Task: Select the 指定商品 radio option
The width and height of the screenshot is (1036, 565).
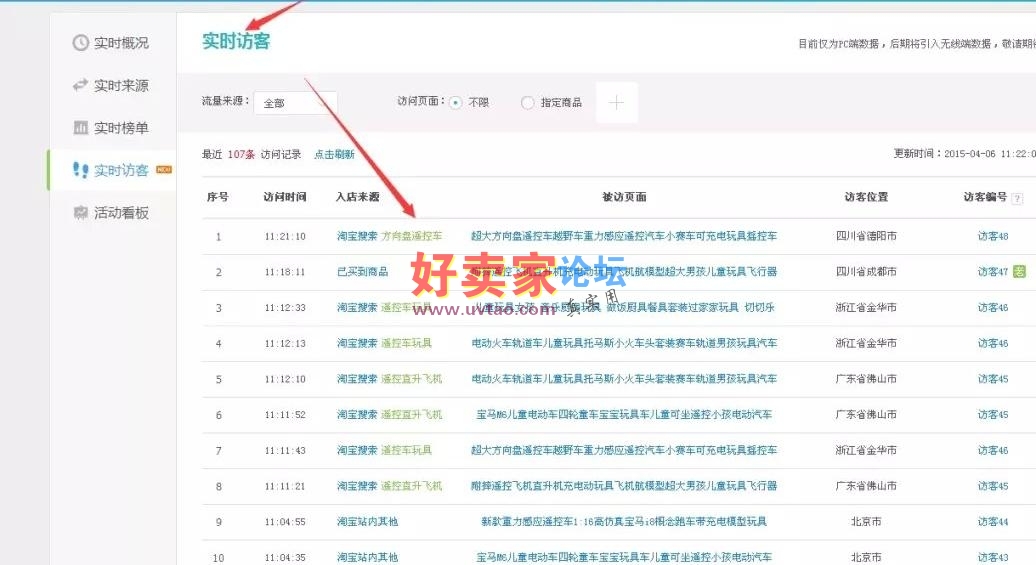Action: [528, 102]
